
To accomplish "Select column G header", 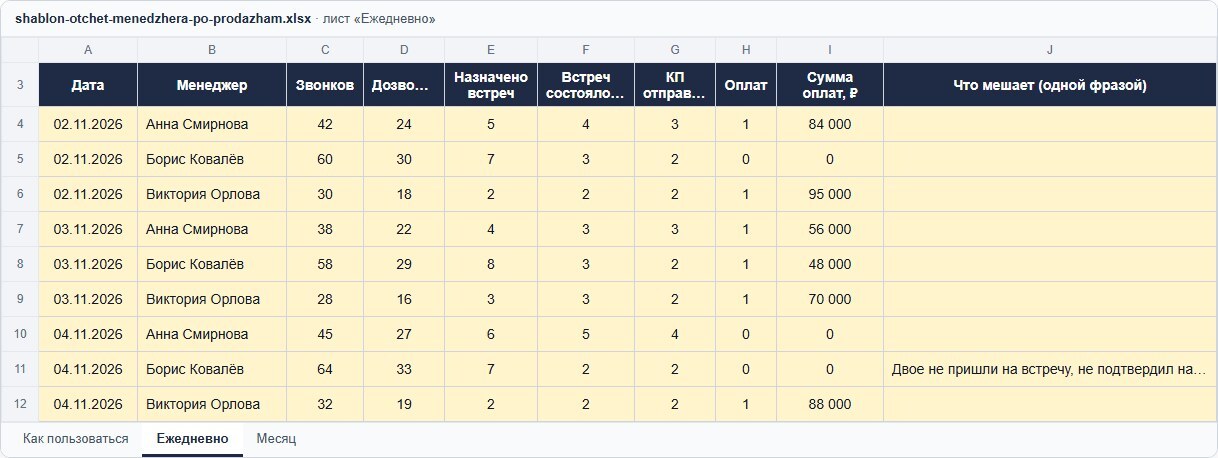I will click(675, 50).
